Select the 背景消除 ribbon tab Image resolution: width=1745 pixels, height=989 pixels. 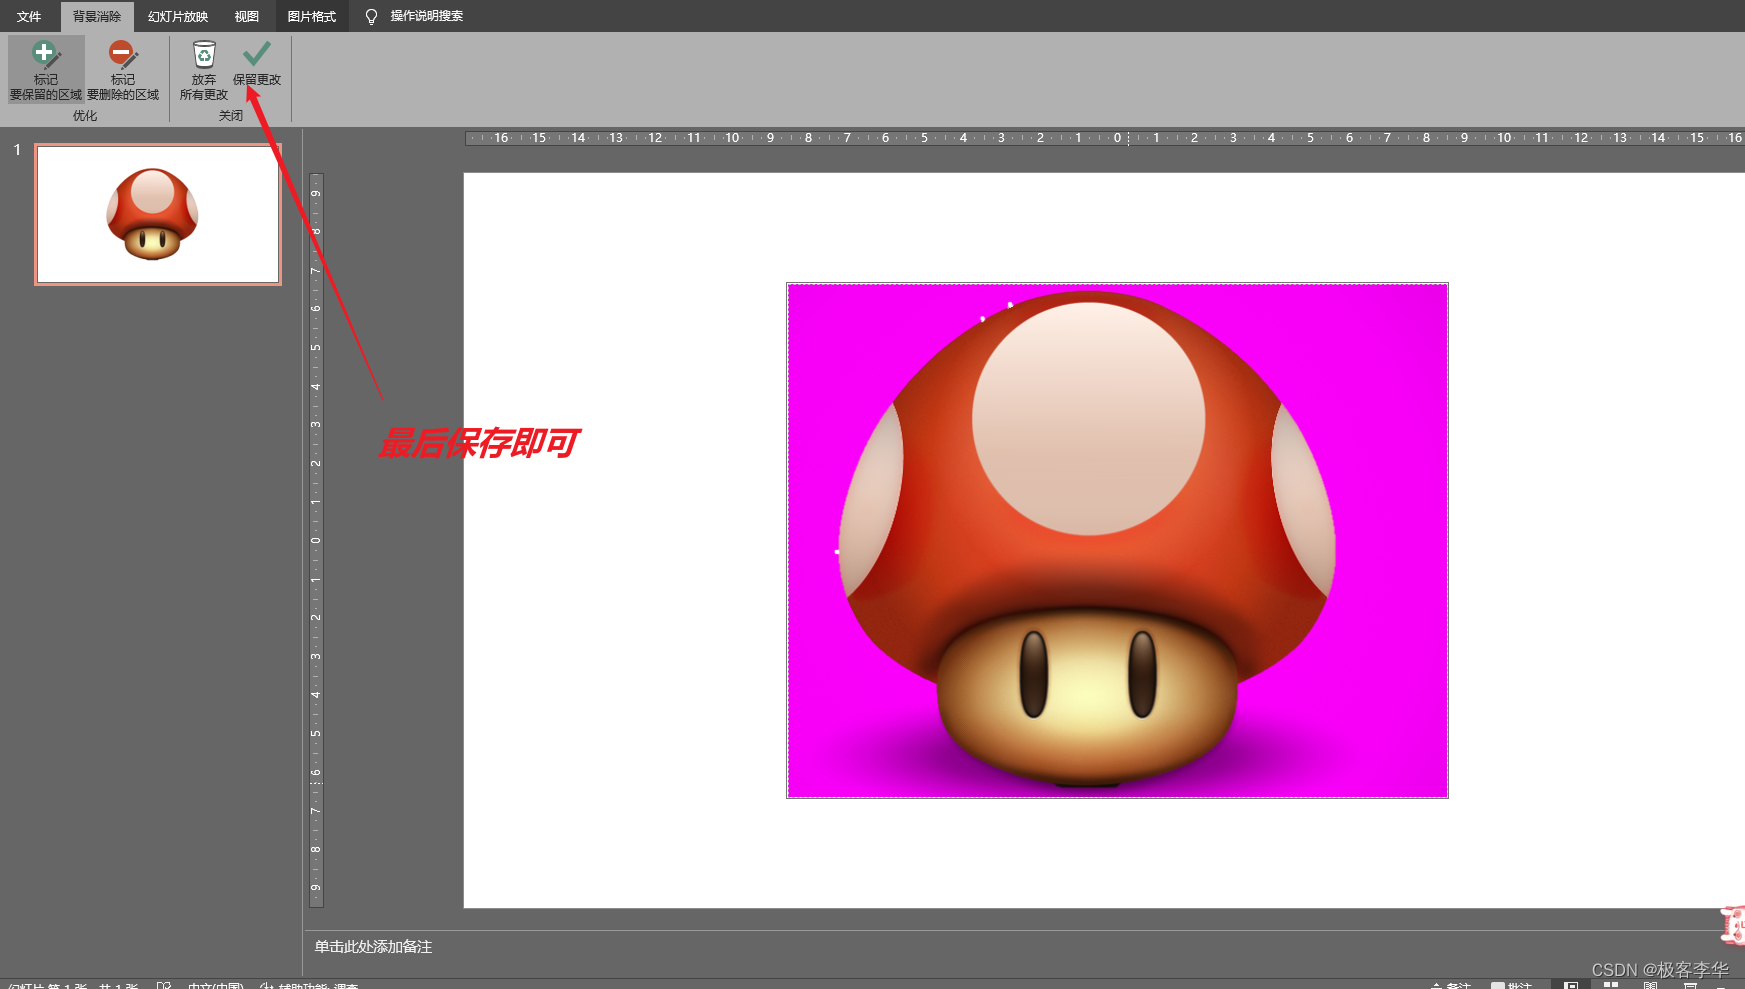pyautogui.click(x=97, y=16)
